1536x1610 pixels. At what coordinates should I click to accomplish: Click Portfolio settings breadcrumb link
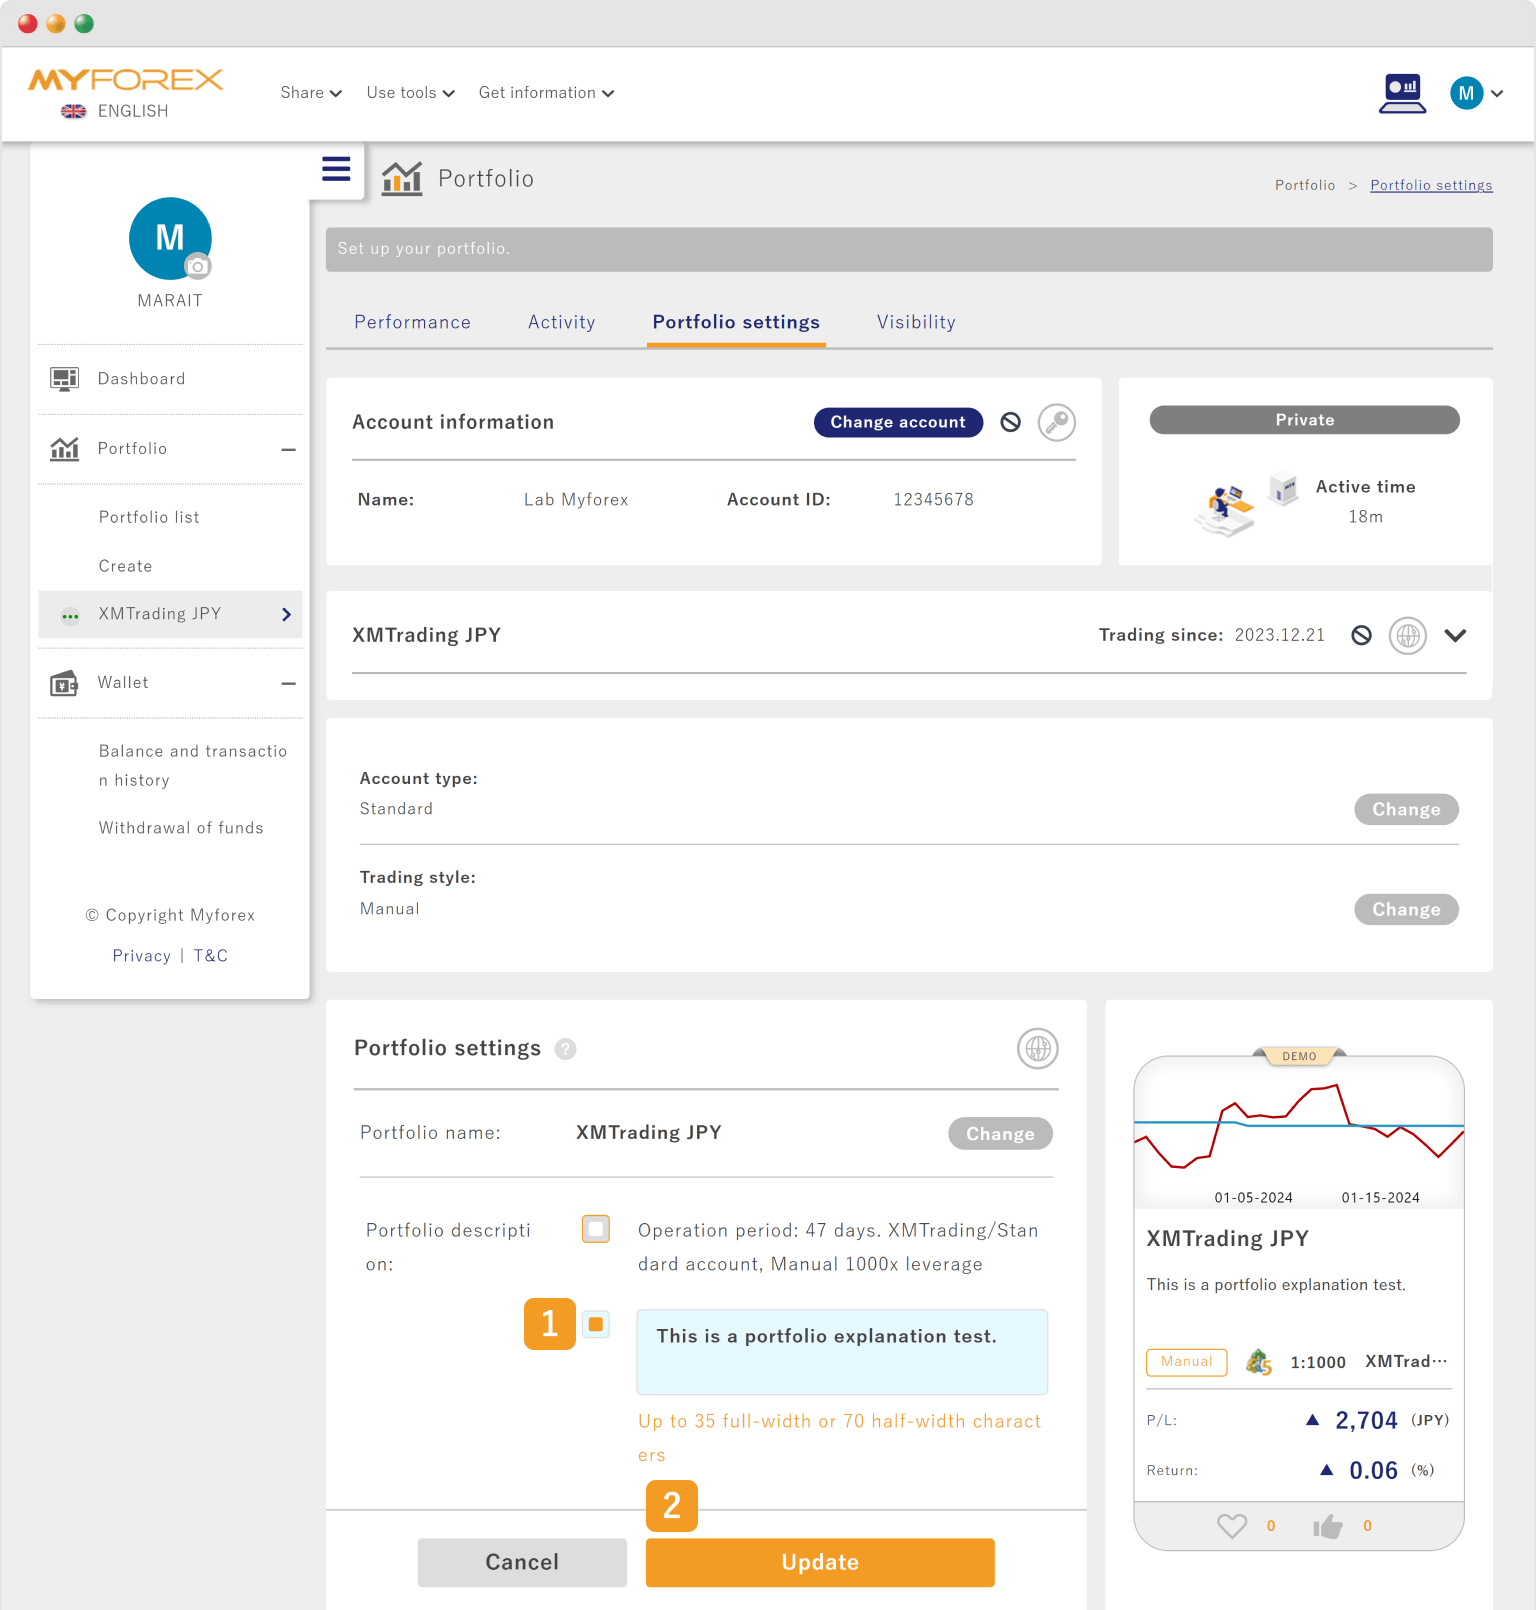pyautogui.click(x=1431, y=185)
